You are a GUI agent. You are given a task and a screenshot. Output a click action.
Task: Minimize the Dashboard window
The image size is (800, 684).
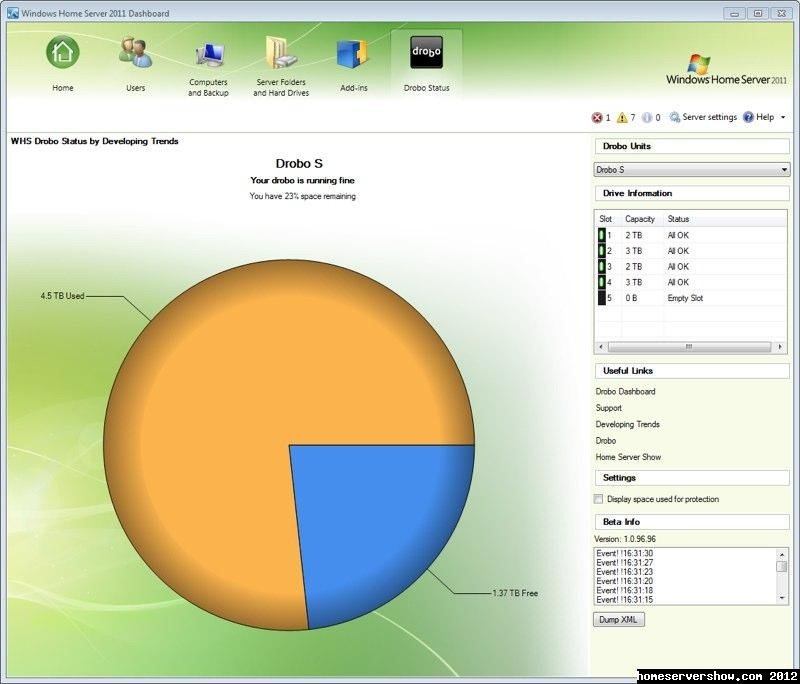pos(735,14)
